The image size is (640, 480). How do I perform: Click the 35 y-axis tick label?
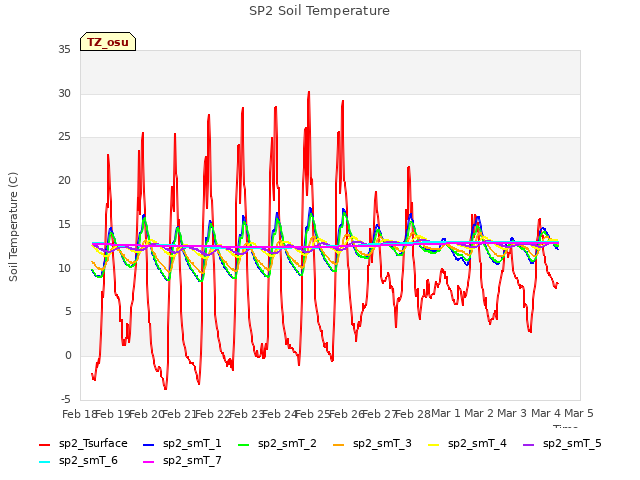pyautogui.click(x=64, y=50)
